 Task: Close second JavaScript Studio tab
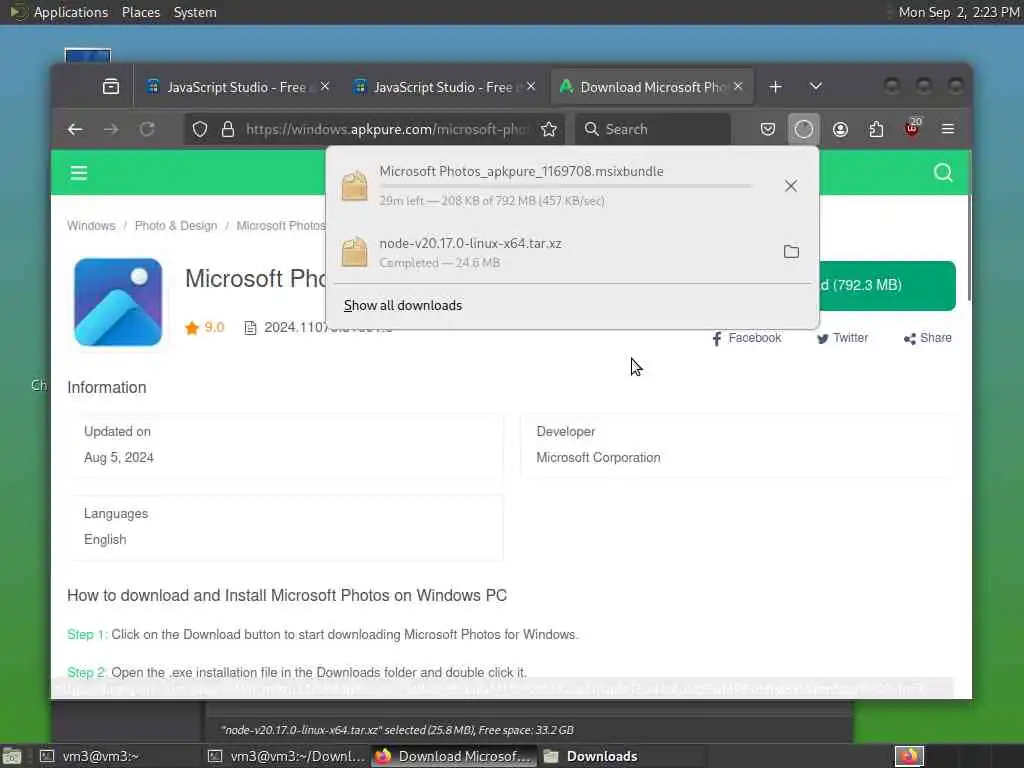[x=531, y=86]
